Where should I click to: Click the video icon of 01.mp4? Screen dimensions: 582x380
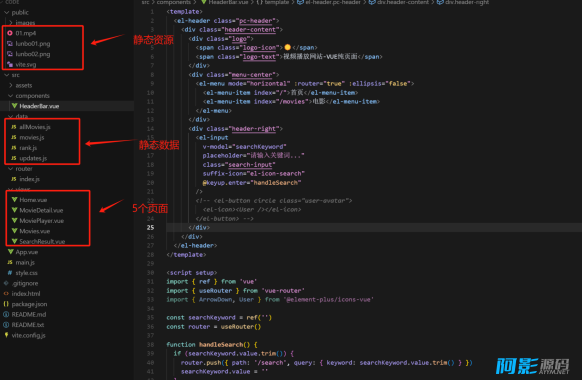(10, 33)
